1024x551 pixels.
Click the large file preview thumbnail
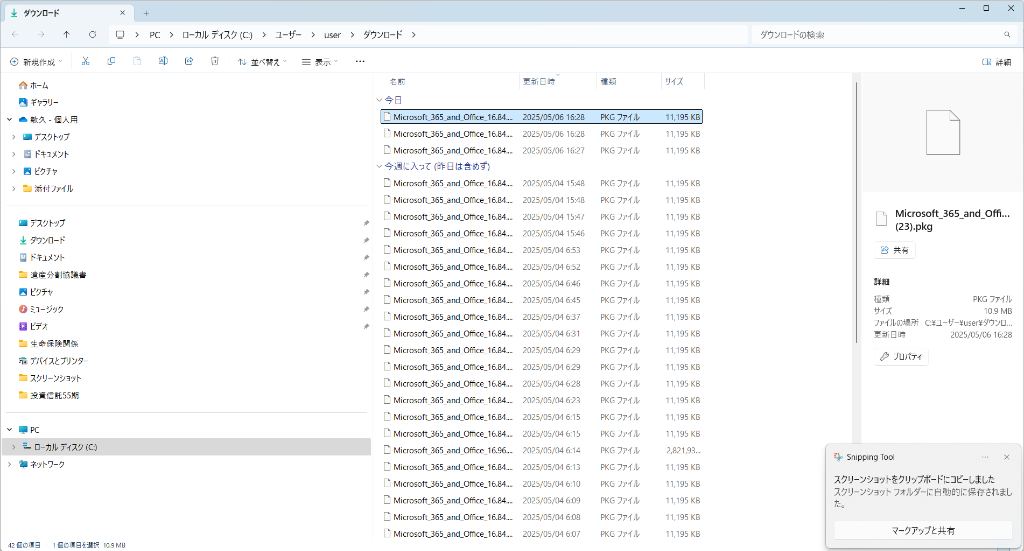(943, 133)
